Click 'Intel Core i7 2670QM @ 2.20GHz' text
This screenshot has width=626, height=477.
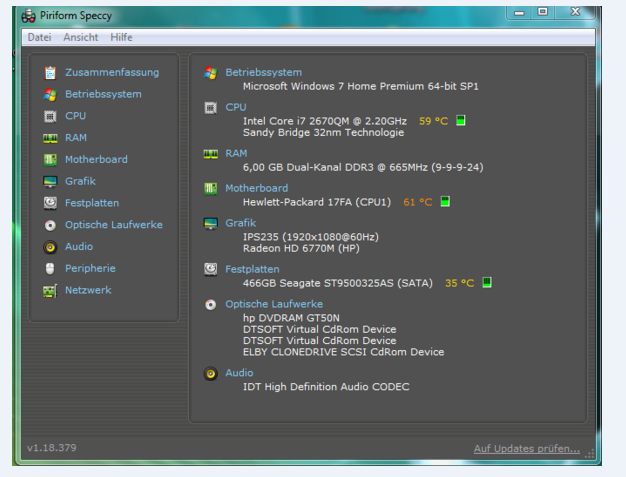coord(325,121)
